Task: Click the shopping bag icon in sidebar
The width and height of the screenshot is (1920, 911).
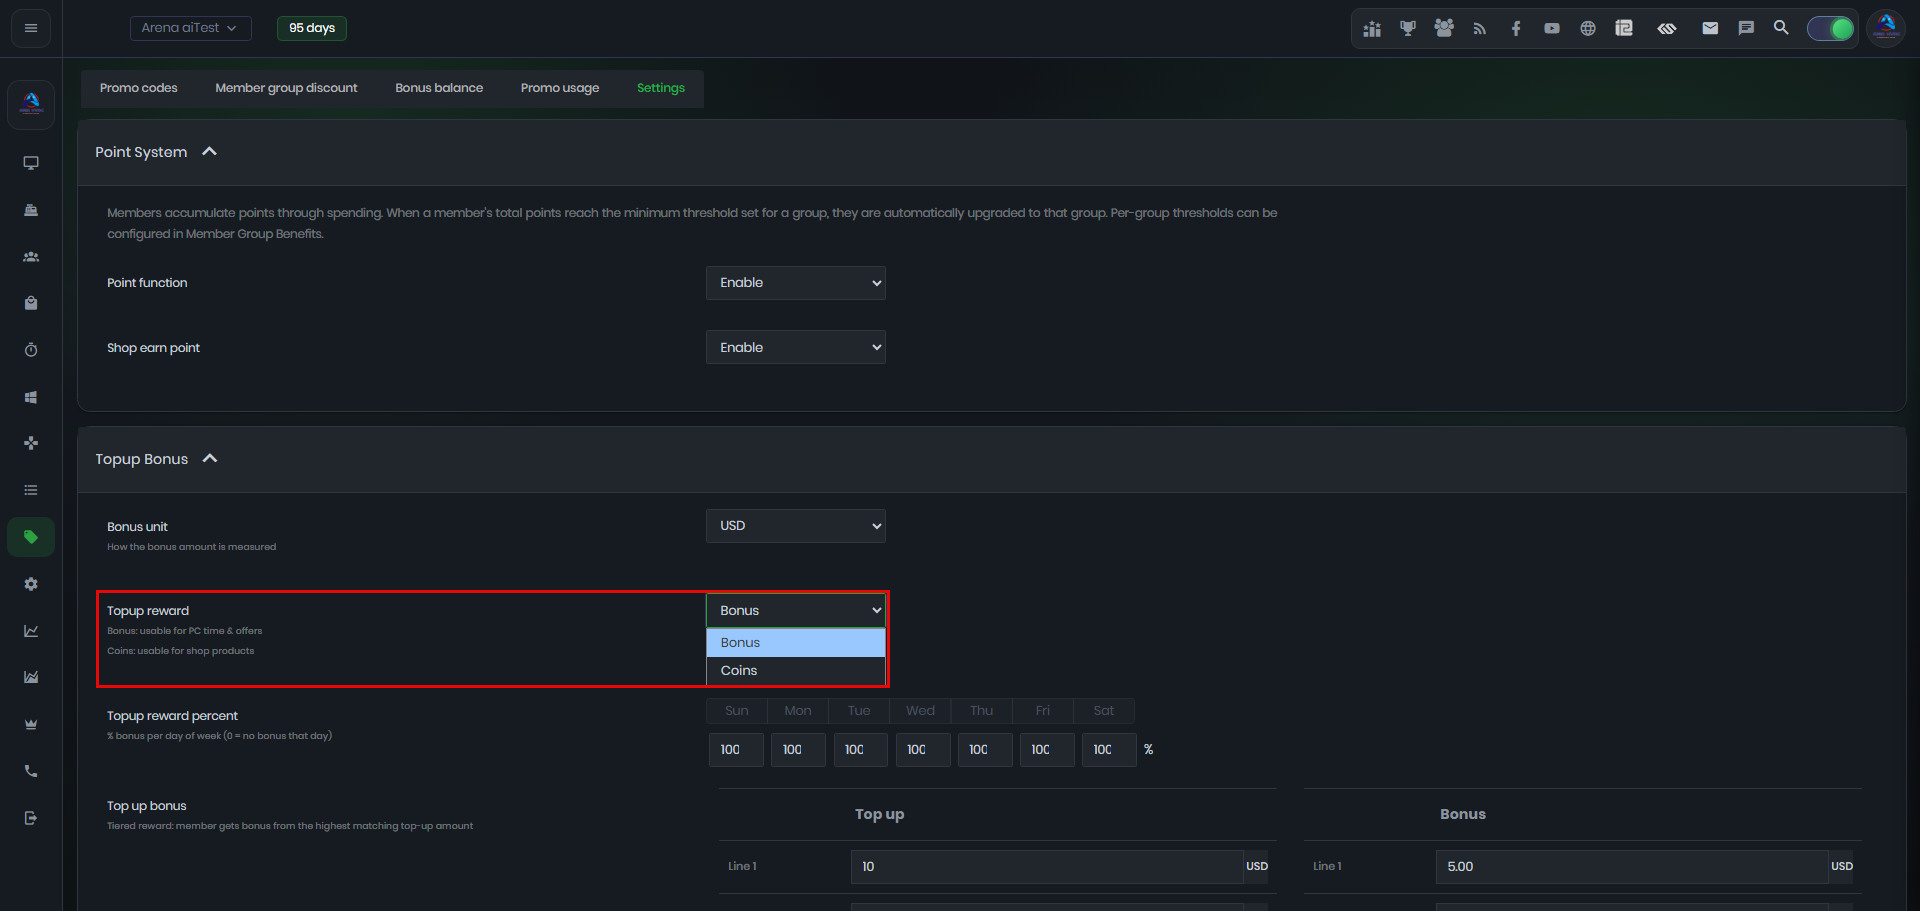Action: coord(31,303)
